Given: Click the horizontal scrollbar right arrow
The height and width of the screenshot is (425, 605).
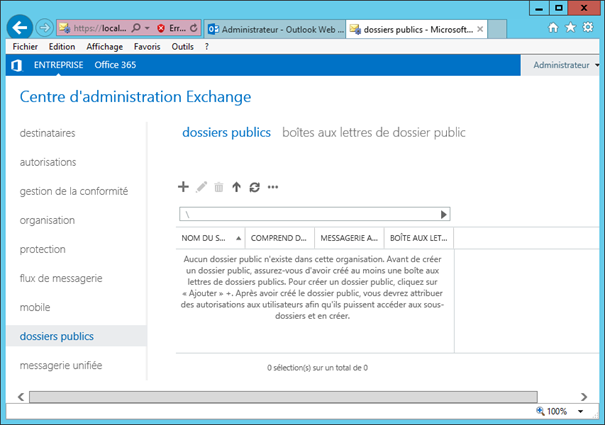Looking at the screenshot, I should tap(584, 397).
